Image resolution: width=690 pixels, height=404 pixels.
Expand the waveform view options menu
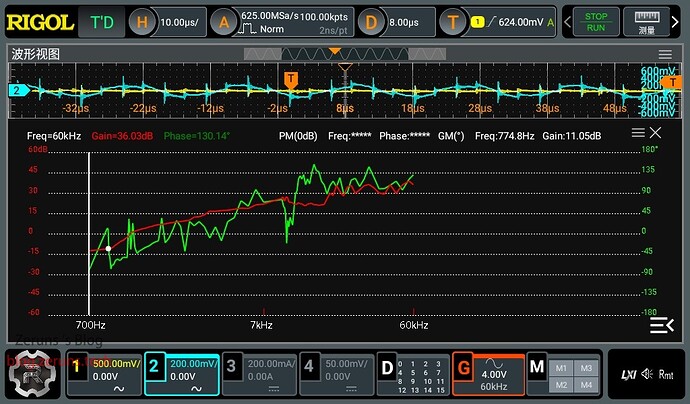(665, 55)
